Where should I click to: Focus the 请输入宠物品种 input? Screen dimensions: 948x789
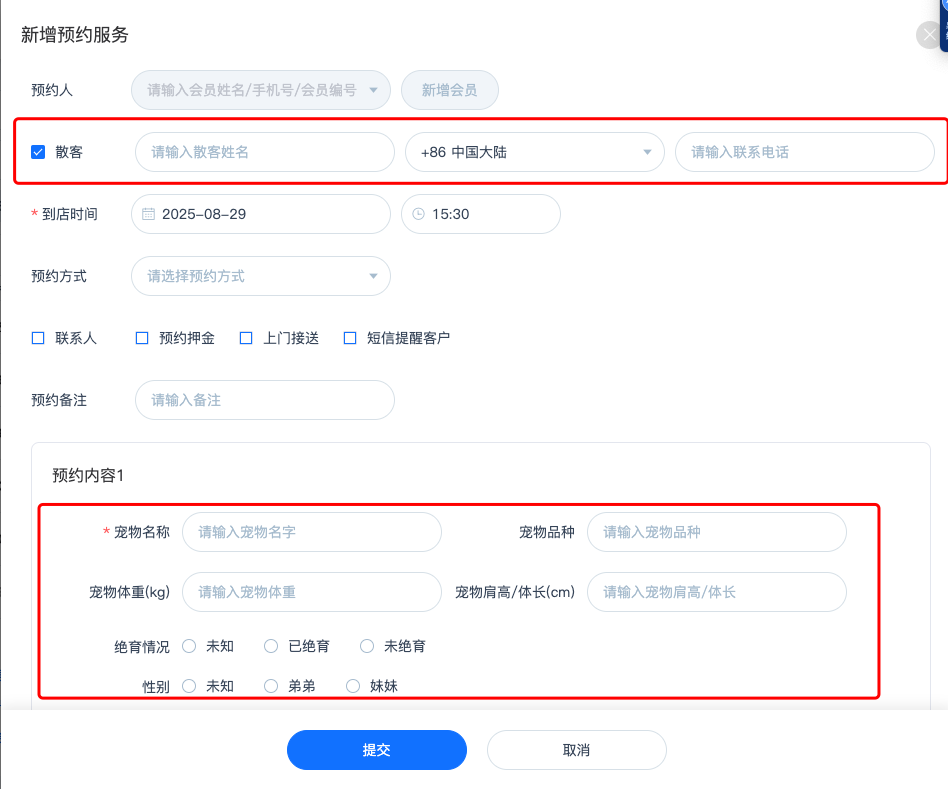[716, 532]
